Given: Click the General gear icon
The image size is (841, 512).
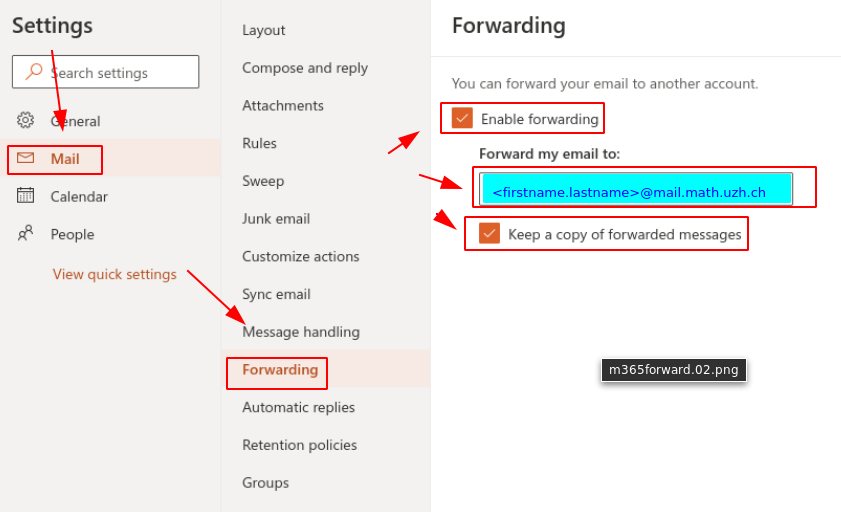Looking at the screenshot, I should (26, 121).
